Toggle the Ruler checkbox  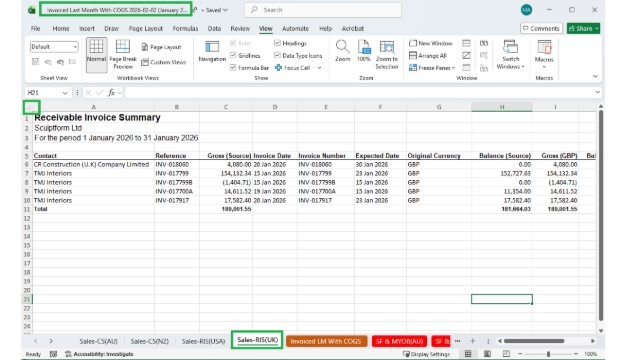tap(233, 43)
